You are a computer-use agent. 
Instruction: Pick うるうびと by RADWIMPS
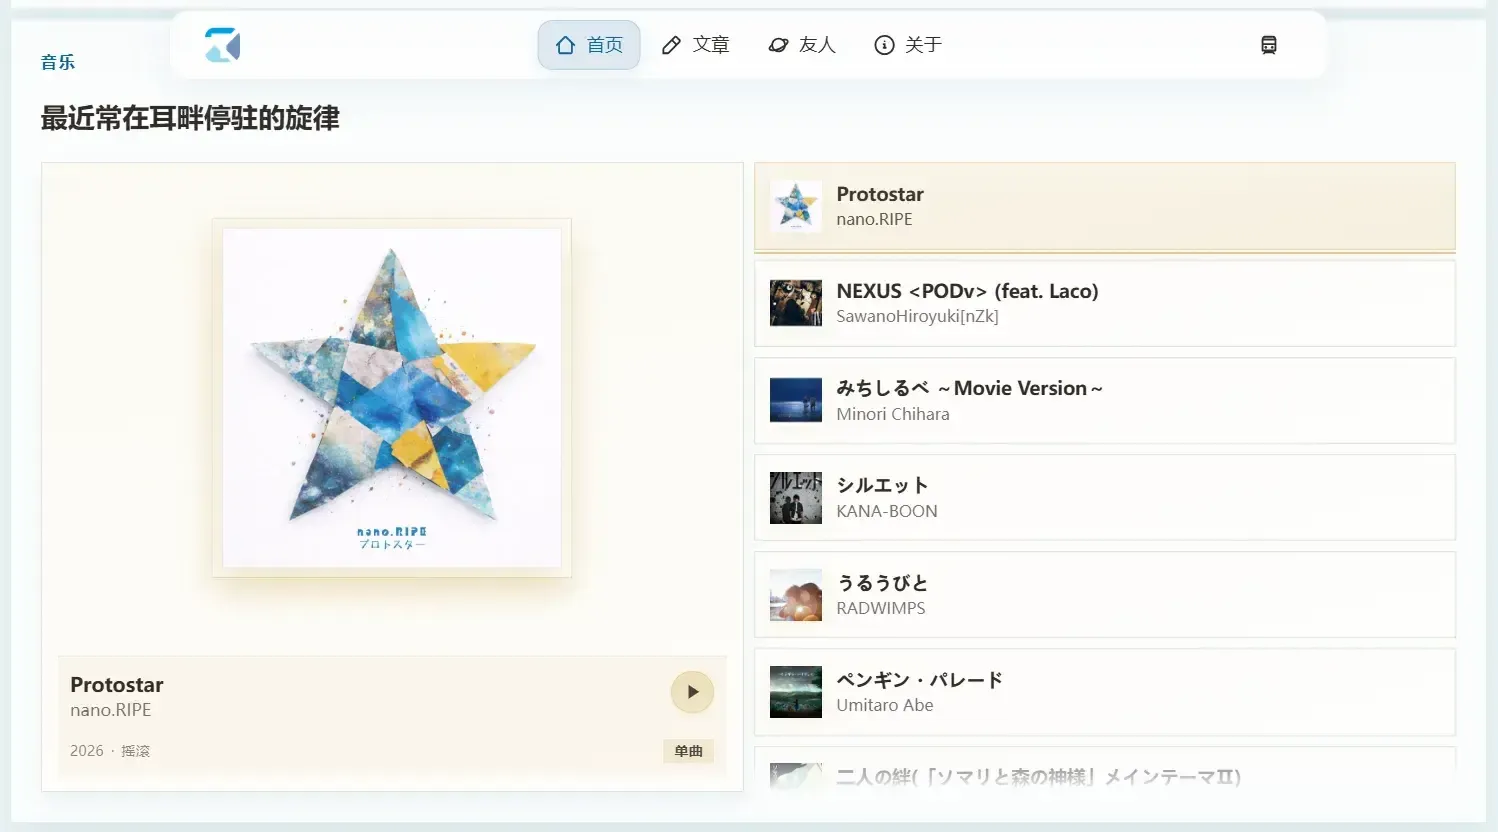pyautogui.click(x=1105, y=594)
